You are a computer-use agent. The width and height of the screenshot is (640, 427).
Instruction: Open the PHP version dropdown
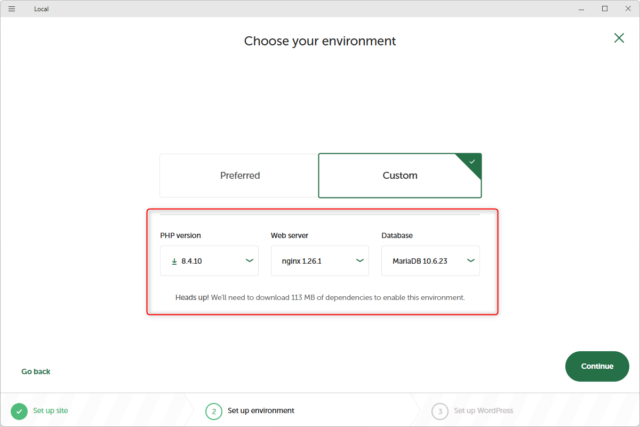click(208, 261)
